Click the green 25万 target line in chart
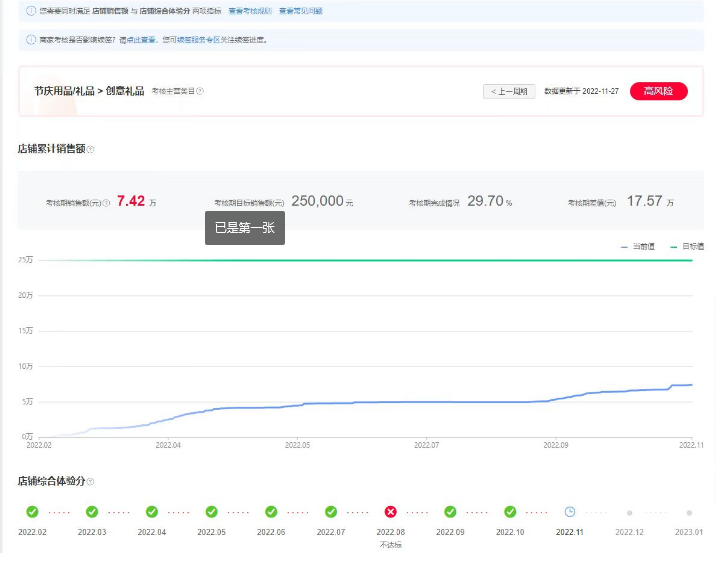 click(x=365, y=261)
